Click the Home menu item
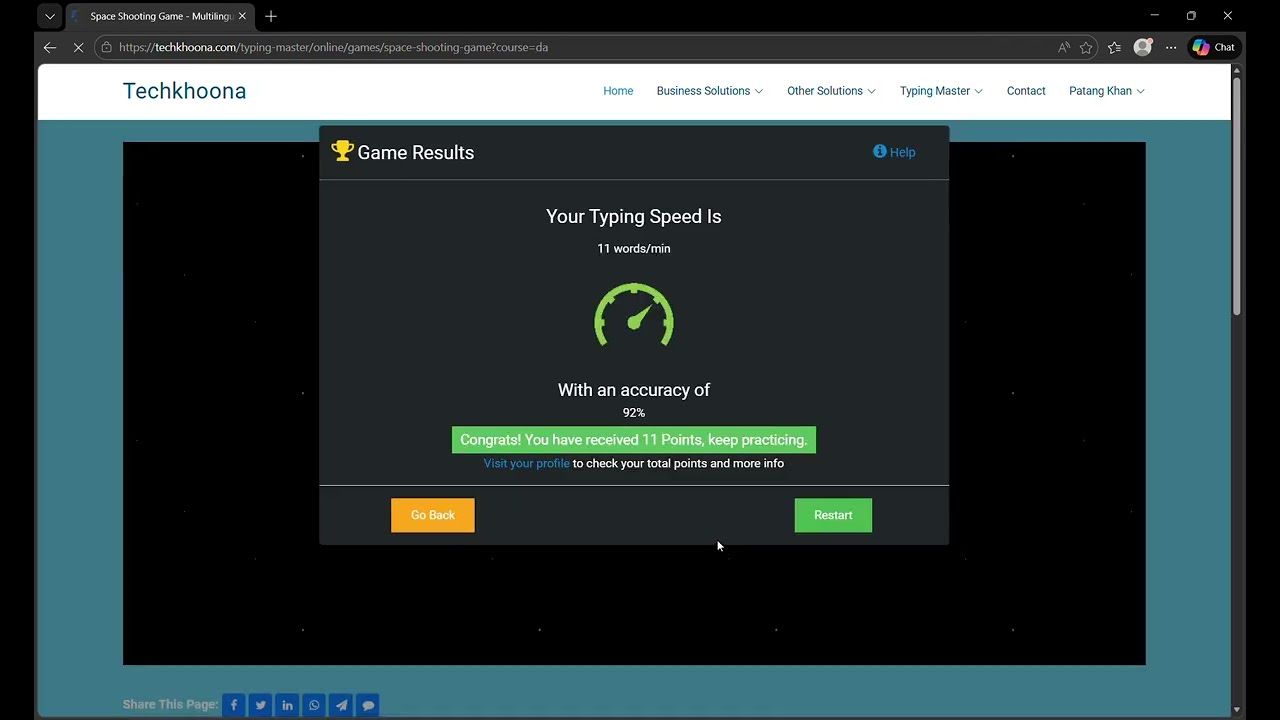The width and height of the screenshot is (1280, 720). (618, 91)
